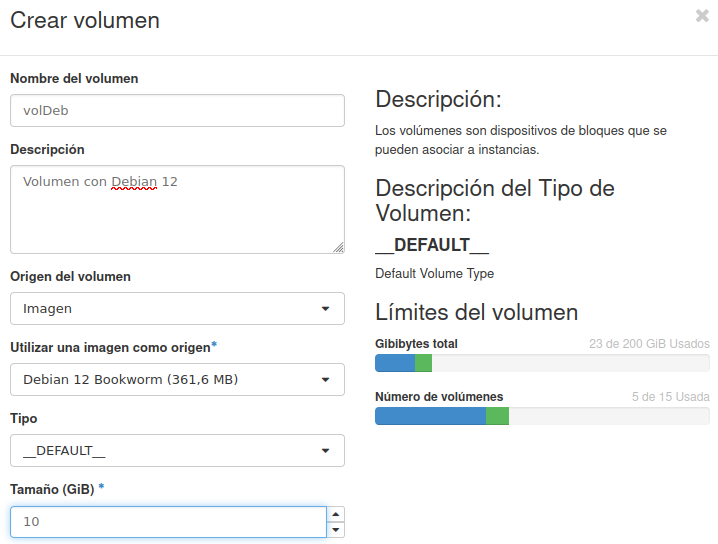Viewport: 718px width, 544px height.
Task: Open the Debian 12 Bookworm image dropdown
Action: (177, 380)
